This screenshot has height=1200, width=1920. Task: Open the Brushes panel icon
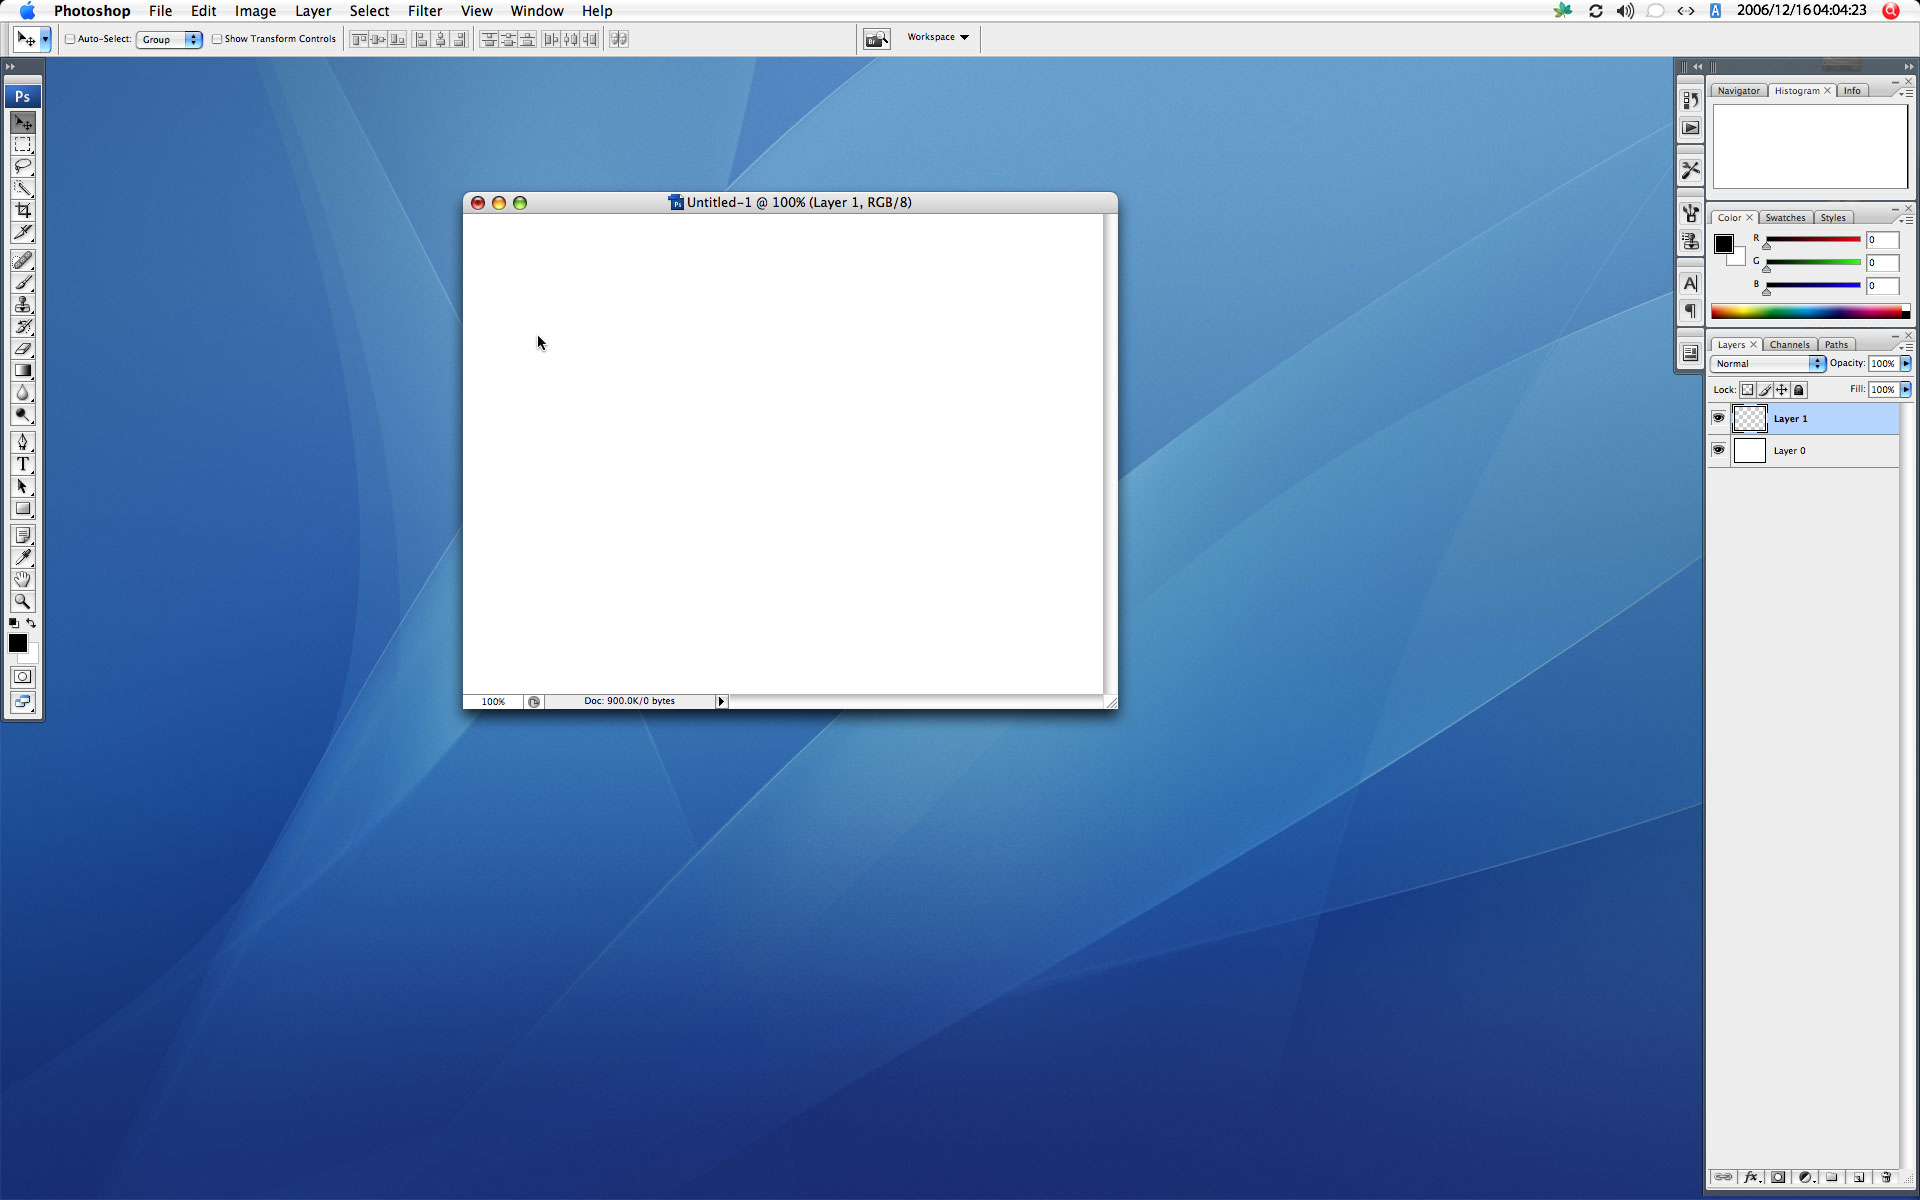pos(1690,213)
